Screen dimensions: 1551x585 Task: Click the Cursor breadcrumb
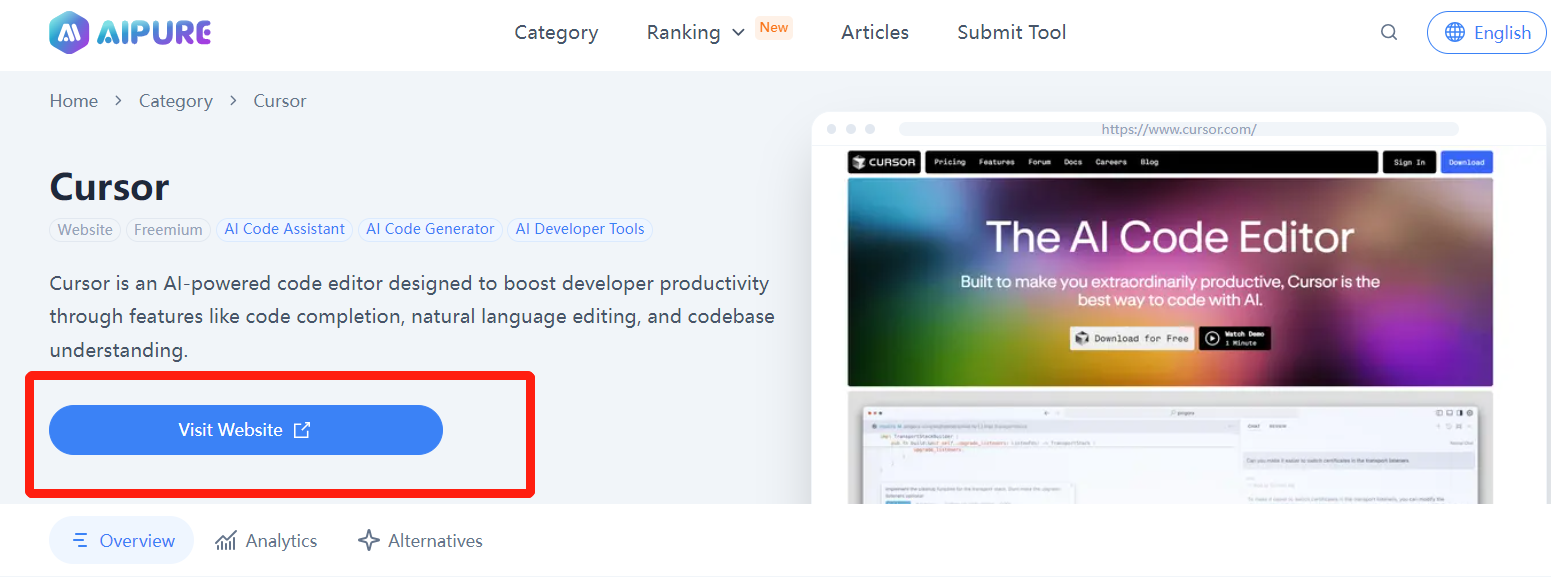click(x=280, y=101)
